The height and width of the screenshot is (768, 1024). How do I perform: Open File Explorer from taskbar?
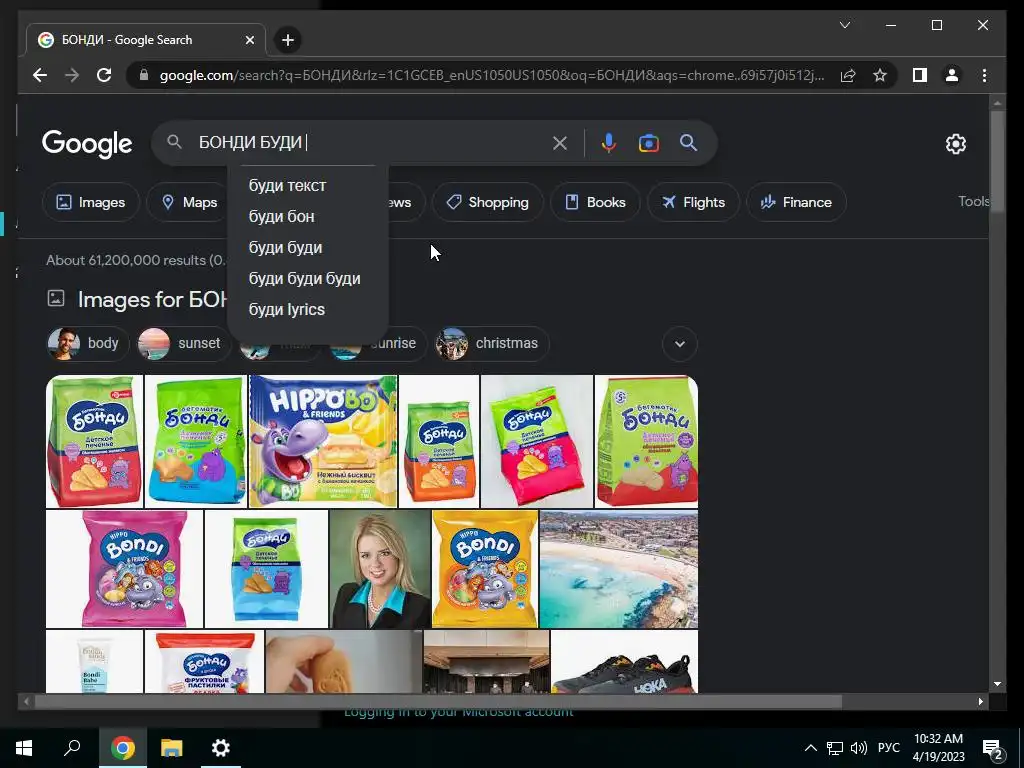pyautogui.click(x=172, y=748)
